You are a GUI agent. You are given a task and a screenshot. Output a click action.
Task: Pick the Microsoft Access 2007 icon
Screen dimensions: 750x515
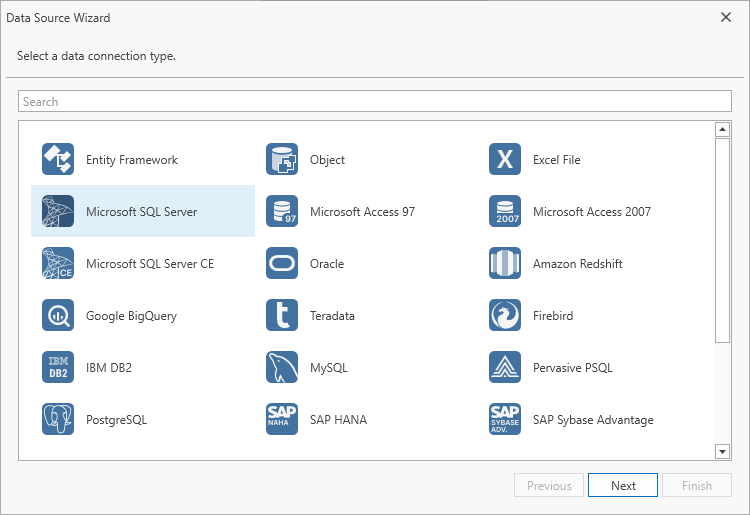(x=505, y=211)
